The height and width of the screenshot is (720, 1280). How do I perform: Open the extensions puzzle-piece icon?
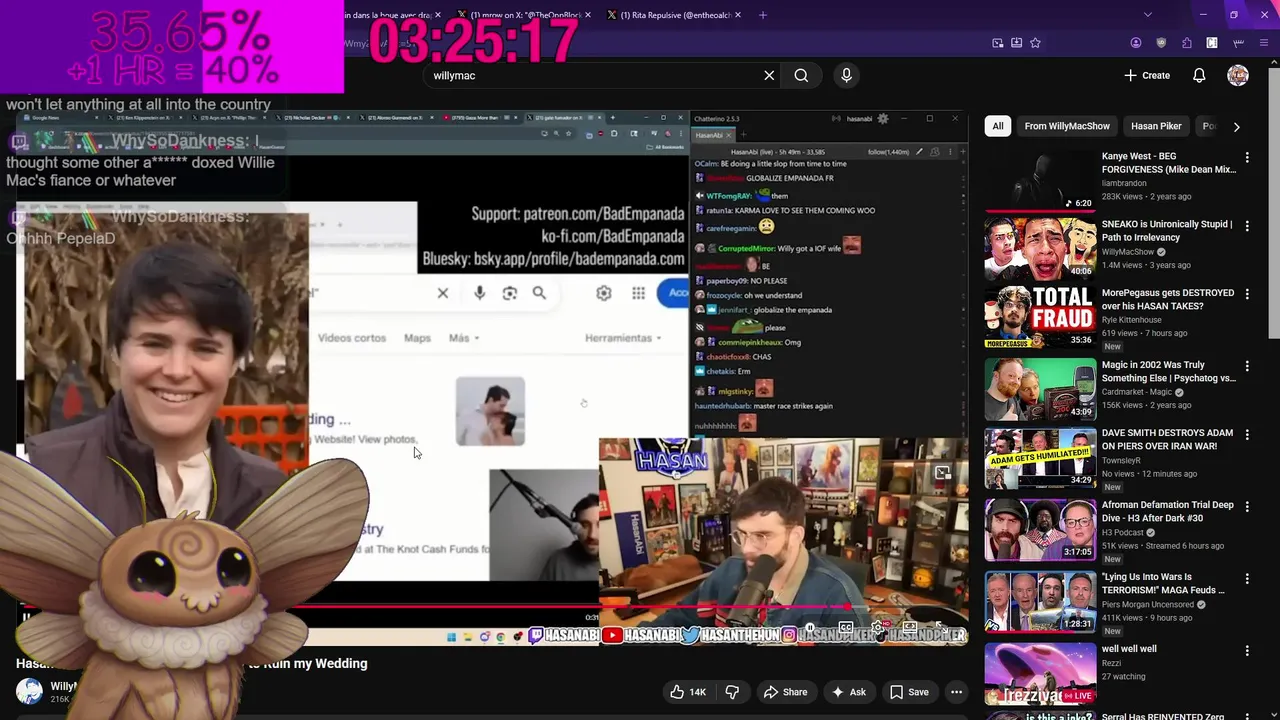click(1186, 43)
